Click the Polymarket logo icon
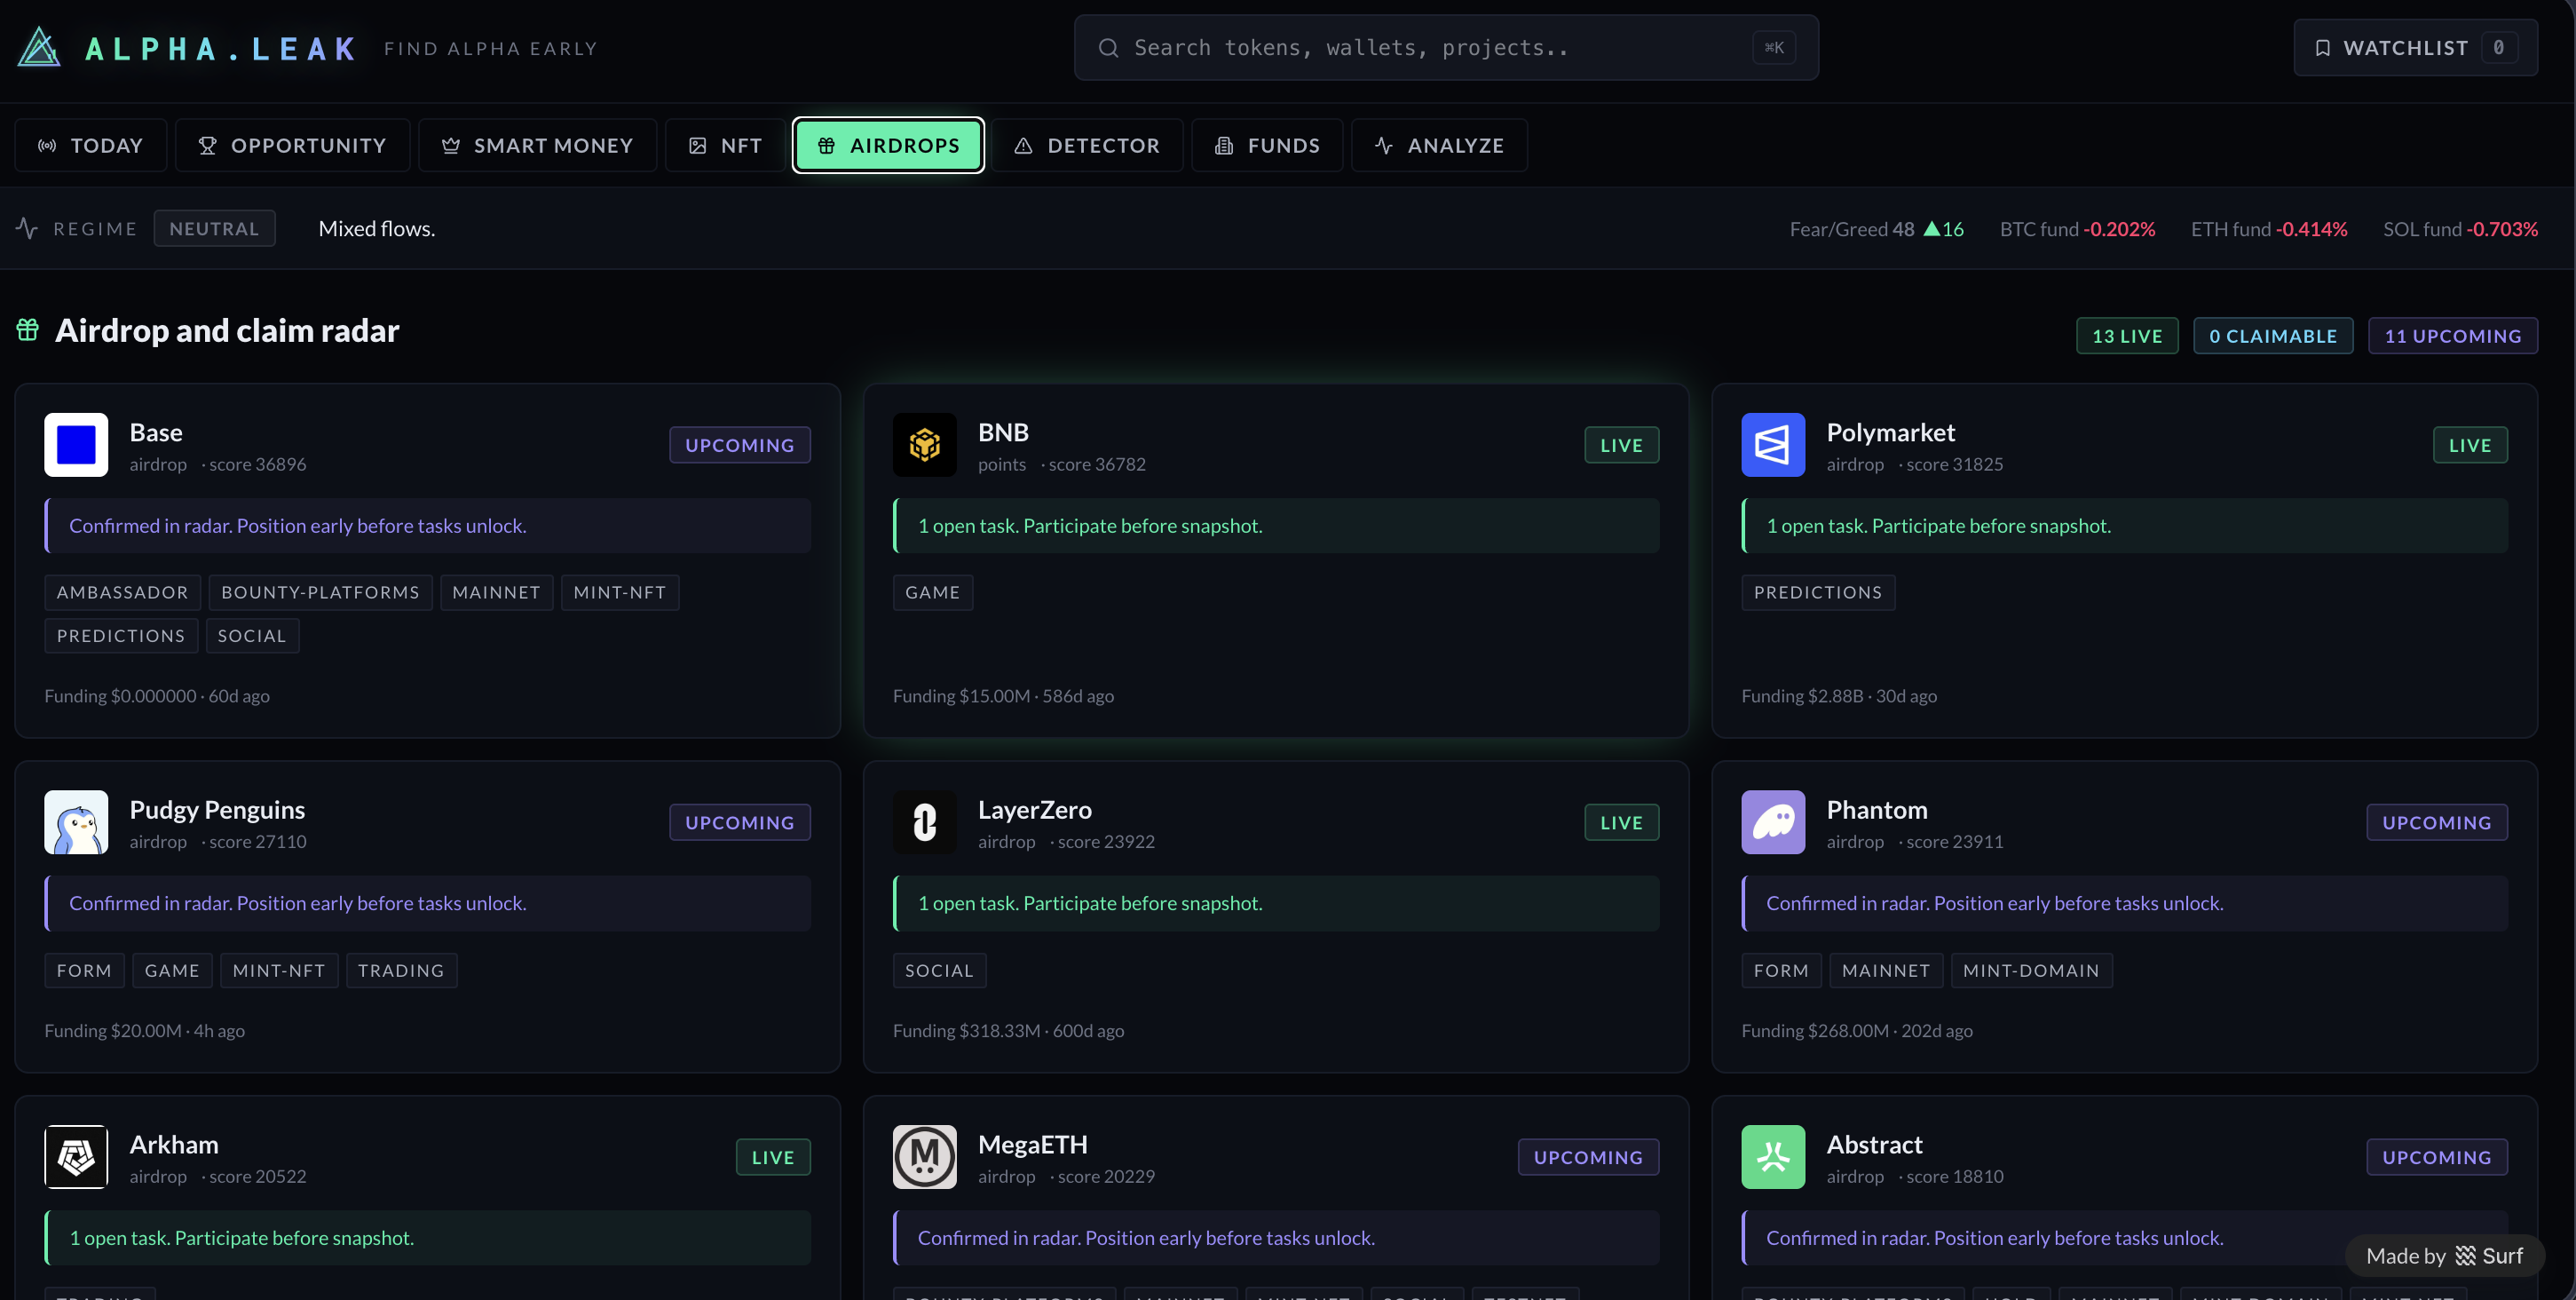Viewport: 2576px width, 1300px height. (1772, 445)
